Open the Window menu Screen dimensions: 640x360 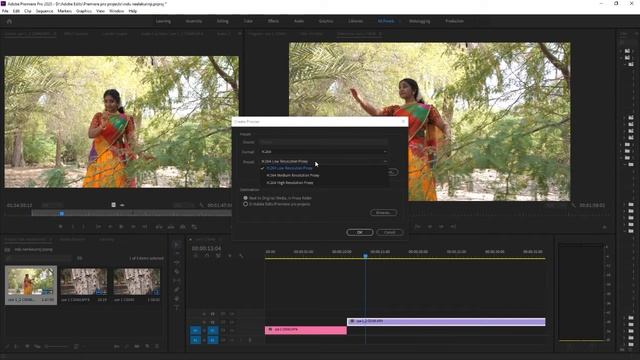(116, 11)
